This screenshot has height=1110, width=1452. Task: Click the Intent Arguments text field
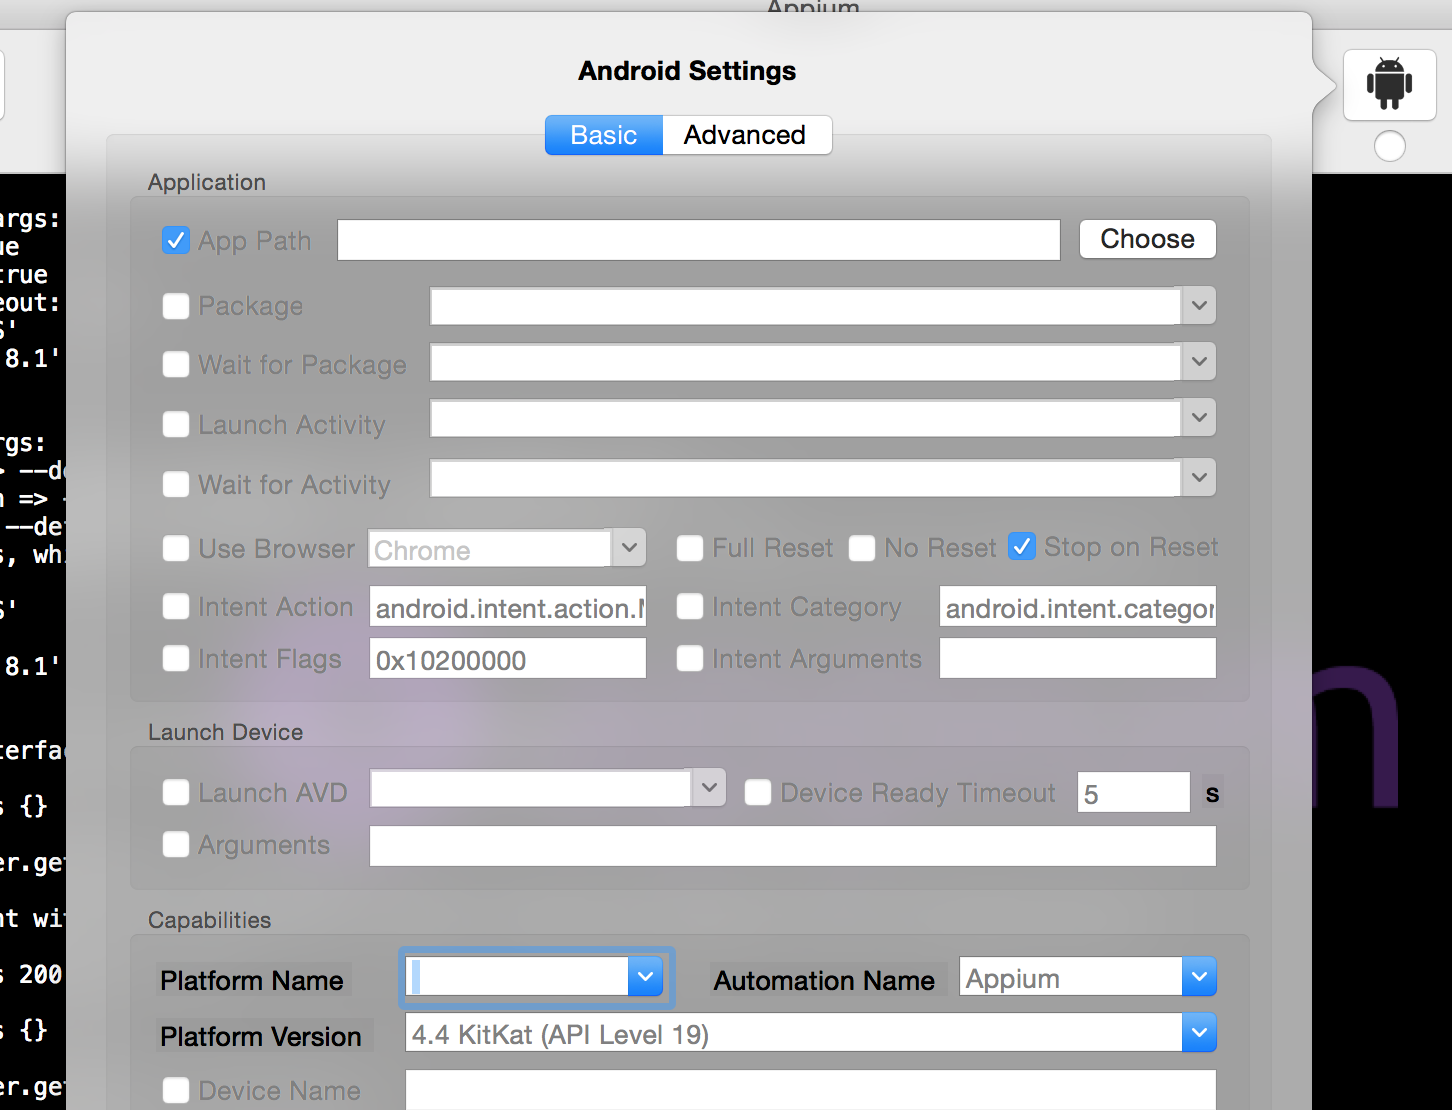pos(1078,658)
